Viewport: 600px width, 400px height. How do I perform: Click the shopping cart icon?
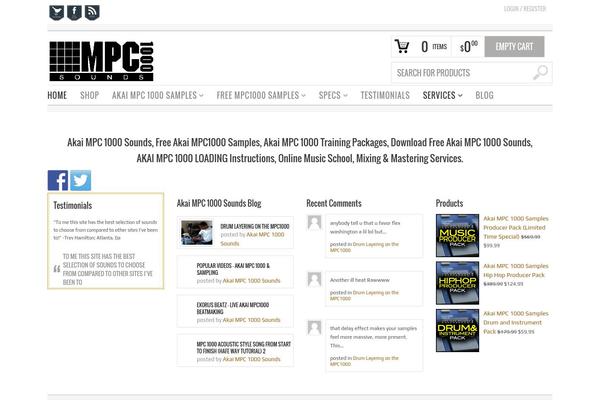coord(402,46)
